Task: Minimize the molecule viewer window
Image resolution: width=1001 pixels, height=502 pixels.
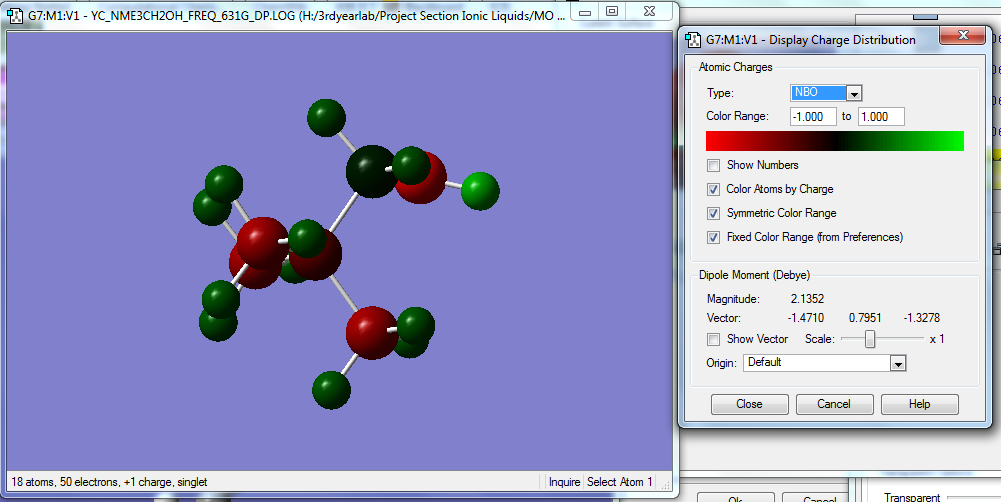Action: (x=586, y=11)
